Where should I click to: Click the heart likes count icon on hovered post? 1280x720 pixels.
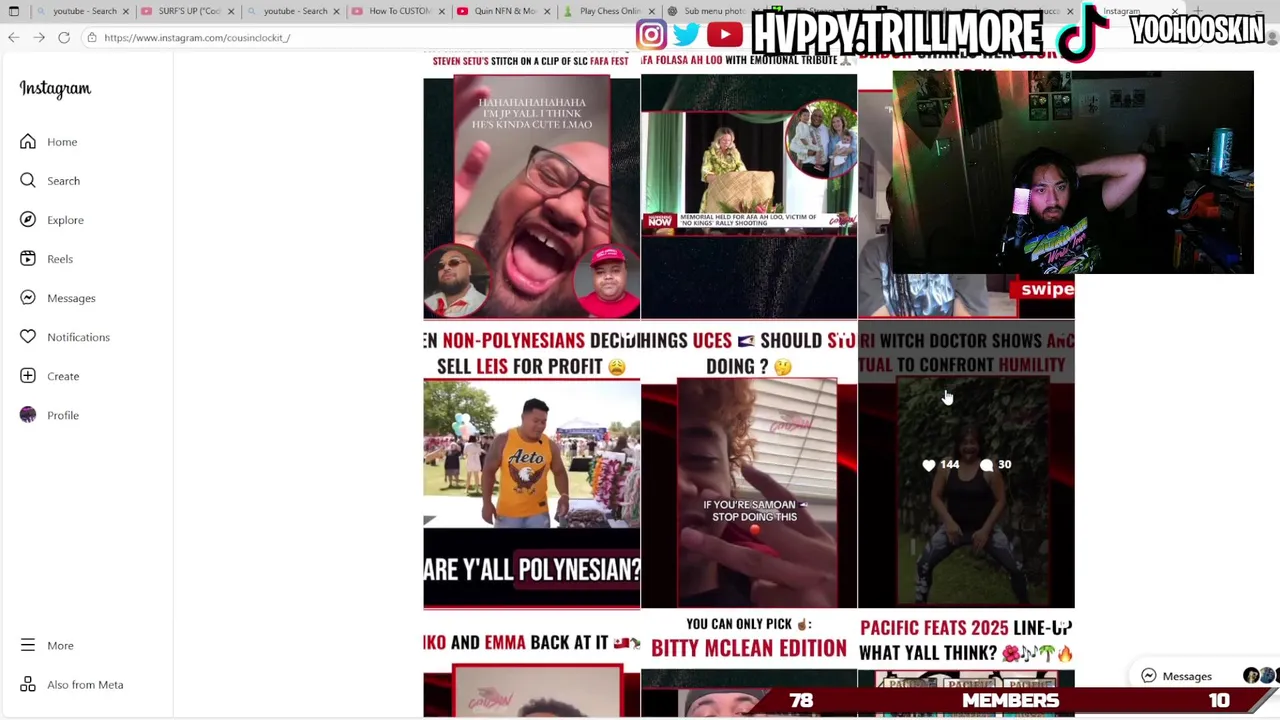click(929, 465)
